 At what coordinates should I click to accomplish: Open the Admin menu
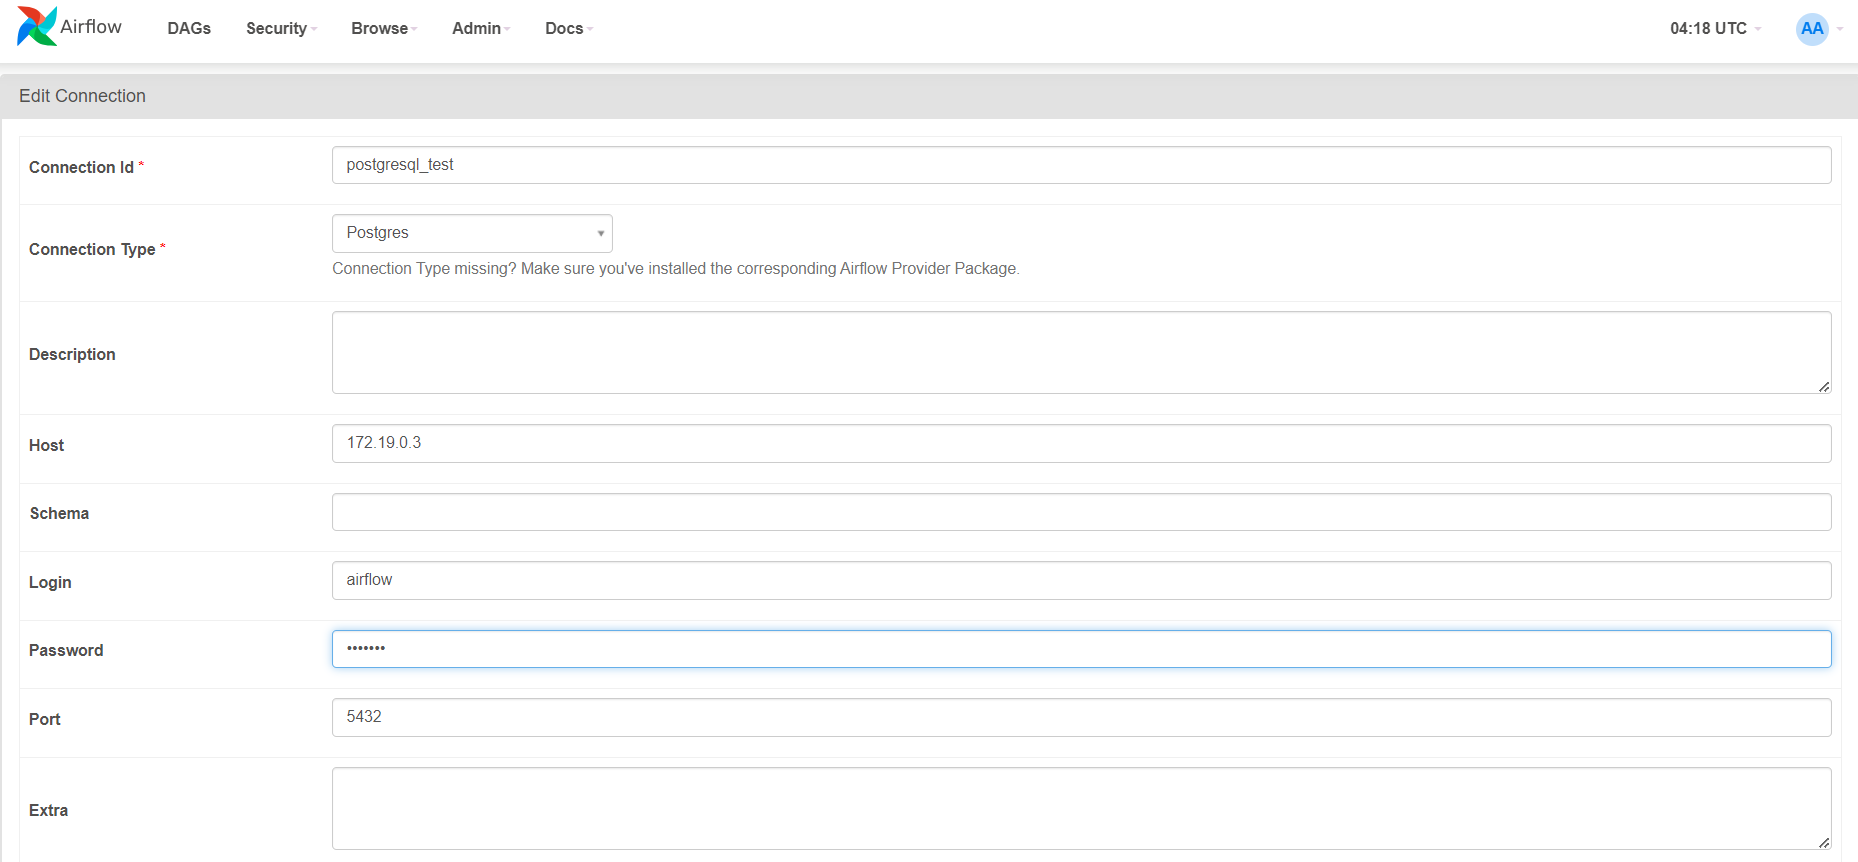(481, 28)
